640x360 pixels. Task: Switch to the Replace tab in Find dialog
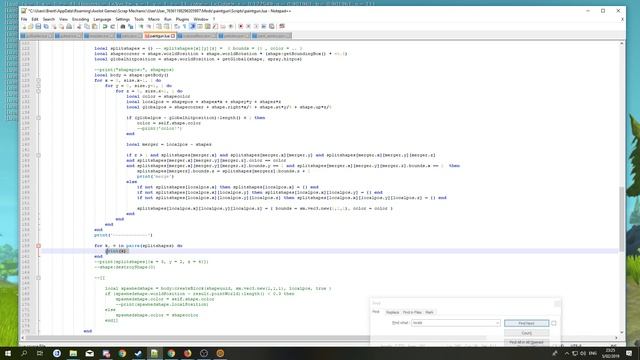coord(392,312)
